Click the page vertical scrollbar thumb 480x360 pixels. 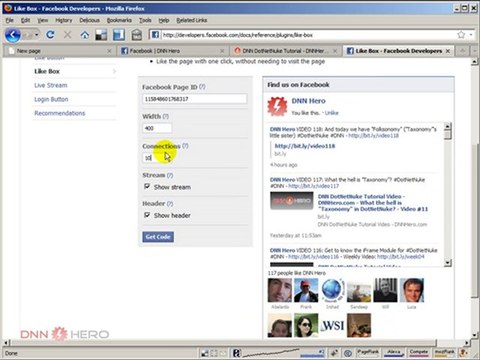point(475,221)
